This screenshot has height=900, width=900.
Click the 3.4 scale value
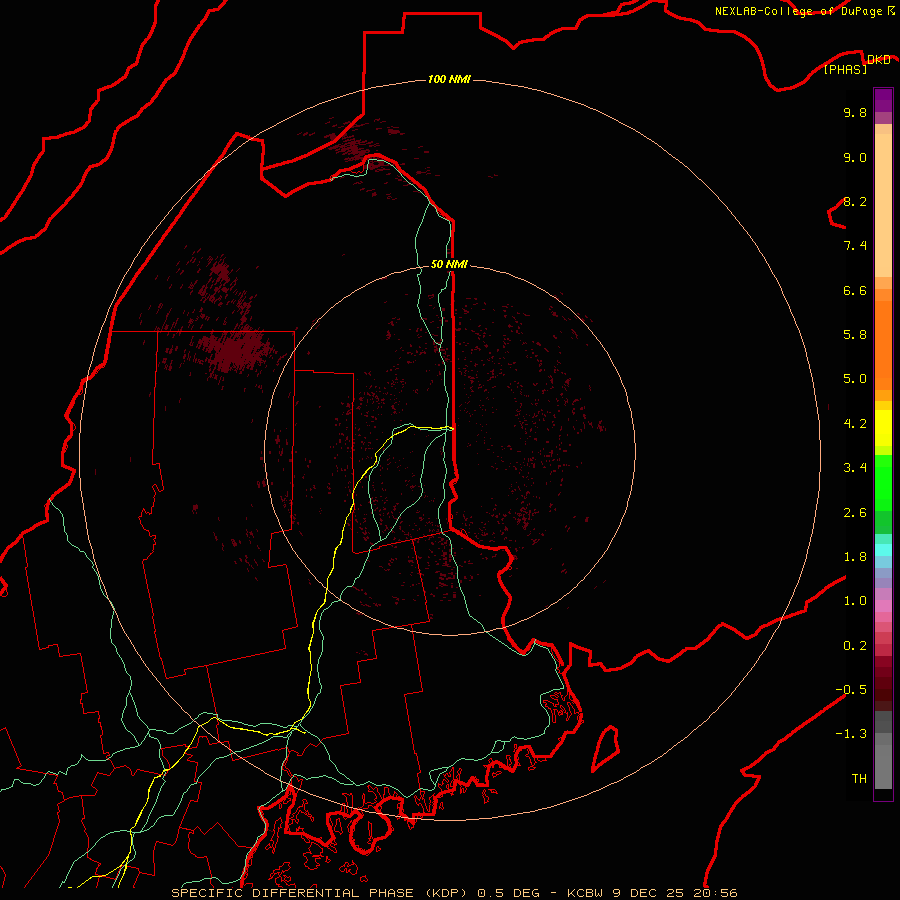855,468
